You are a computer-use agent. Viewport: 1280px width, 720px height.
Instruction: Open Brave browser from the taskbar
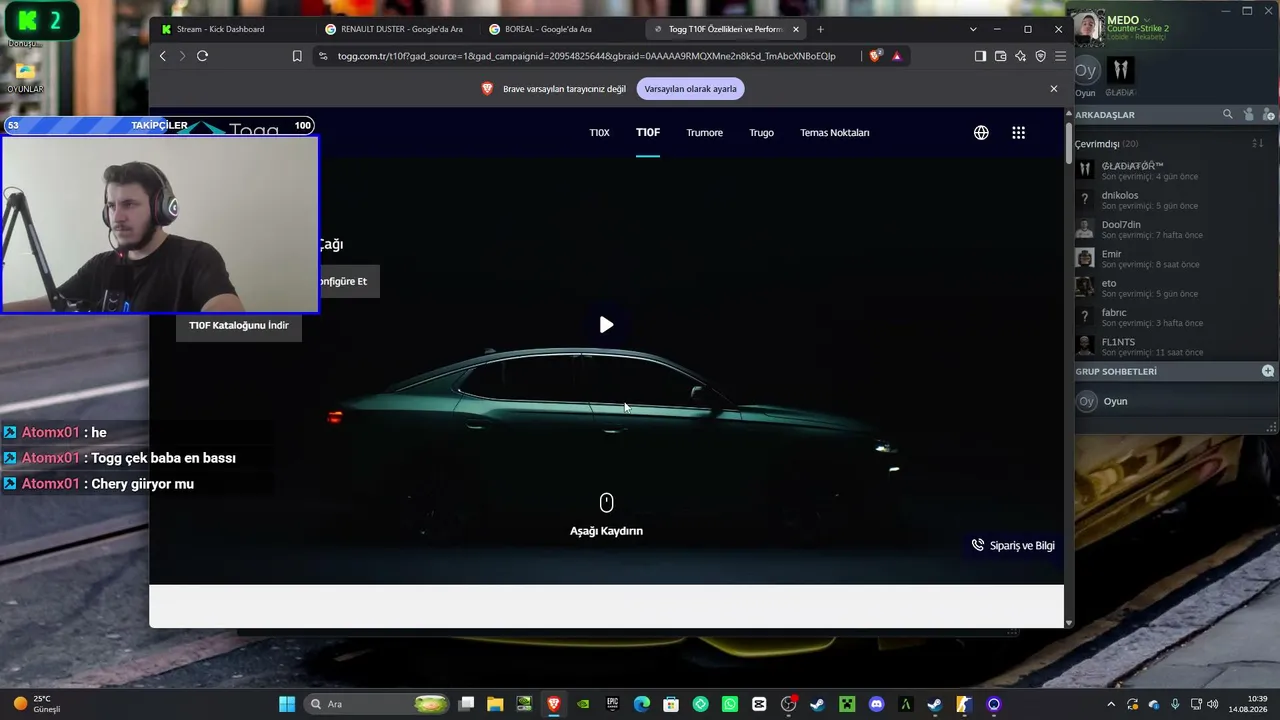click(553, 704)
